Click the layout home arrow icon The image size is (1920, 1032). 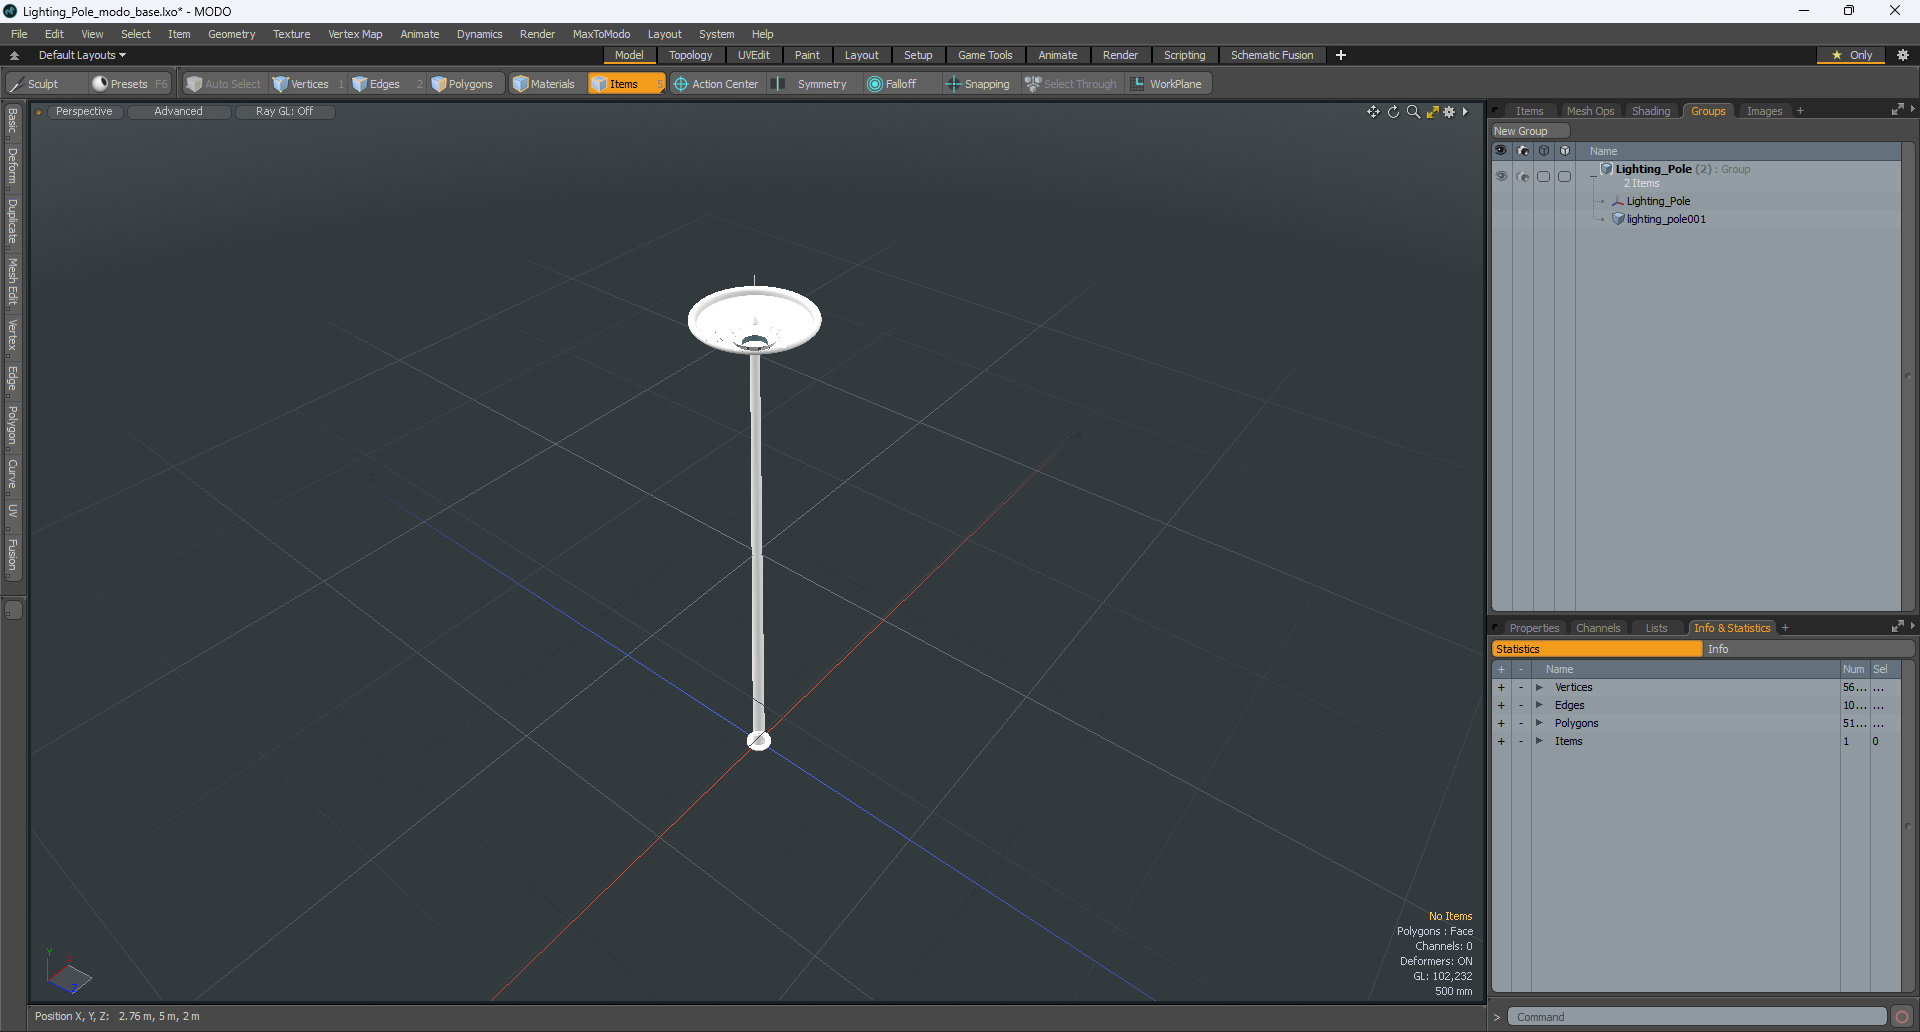(x=14, y=55)
